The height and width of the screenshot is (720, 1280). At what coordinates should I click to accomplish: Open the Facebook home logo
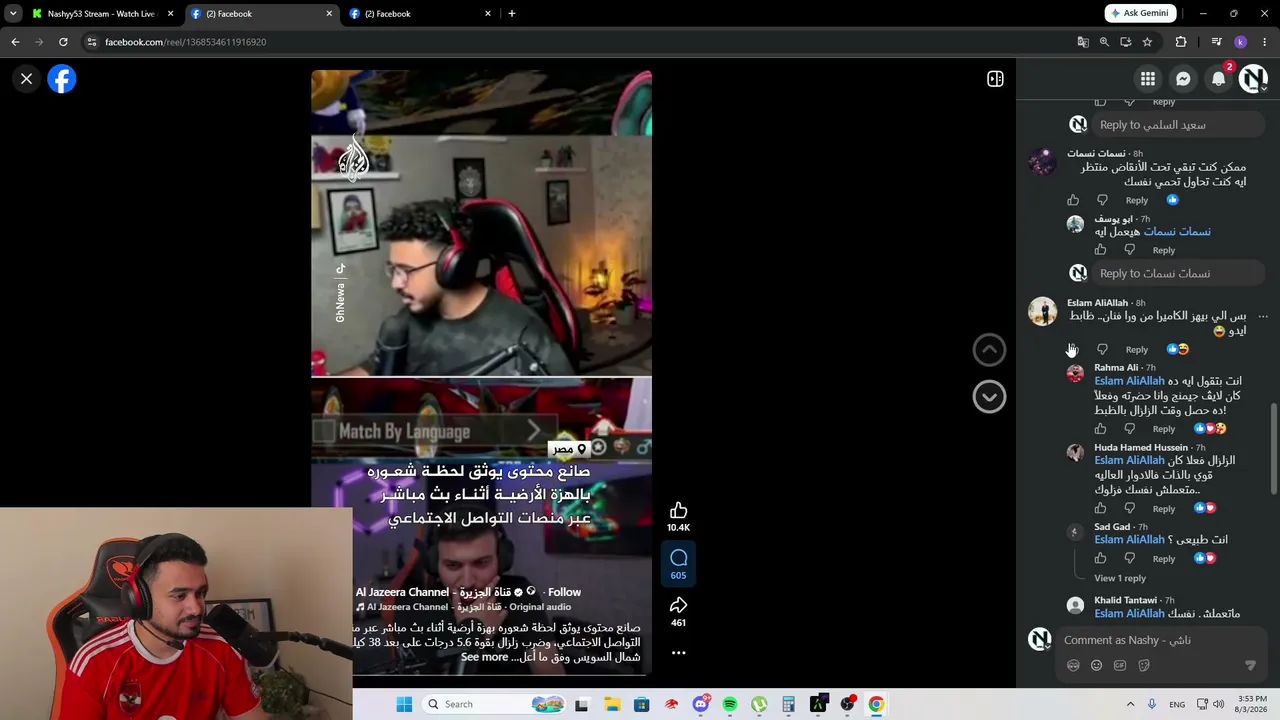pyautogui.click(x=62, y=79)
